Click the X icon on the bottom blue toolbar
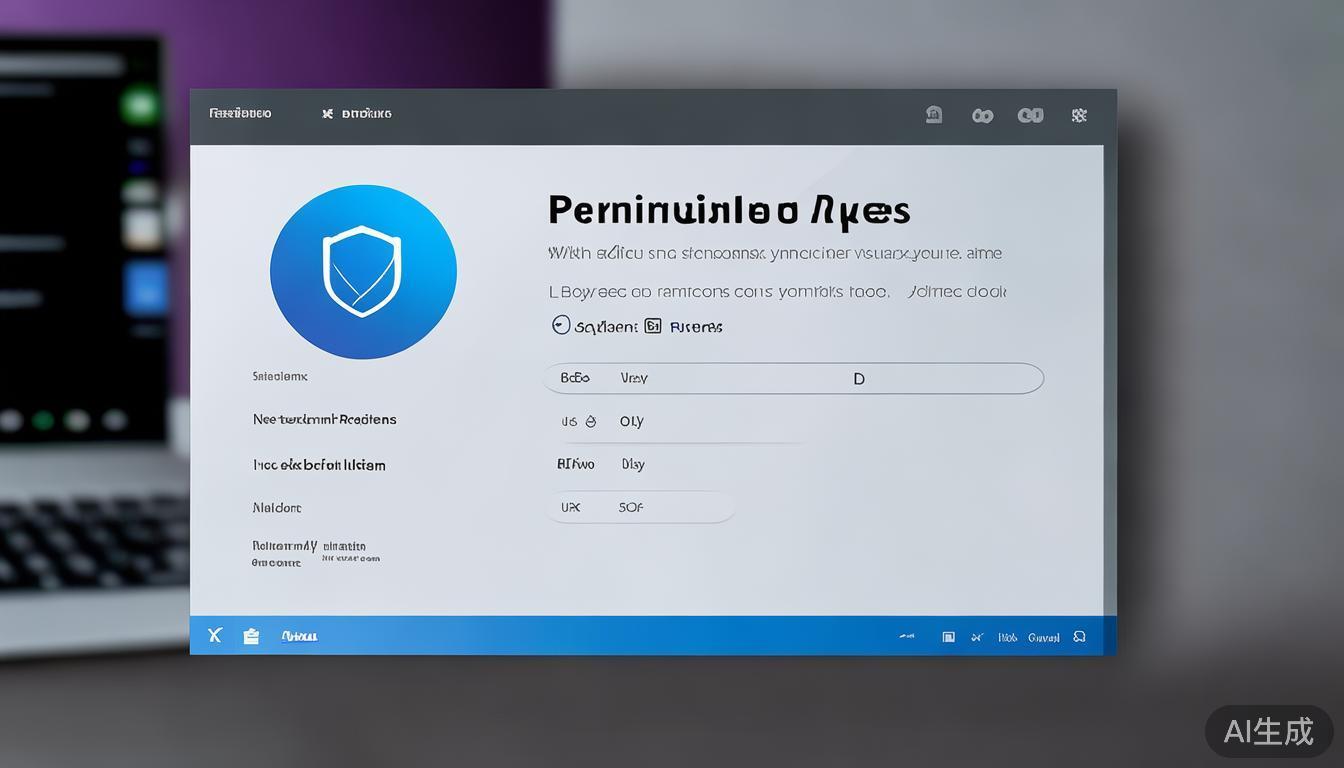This screenshot has width=1344, height=768. 214,635
